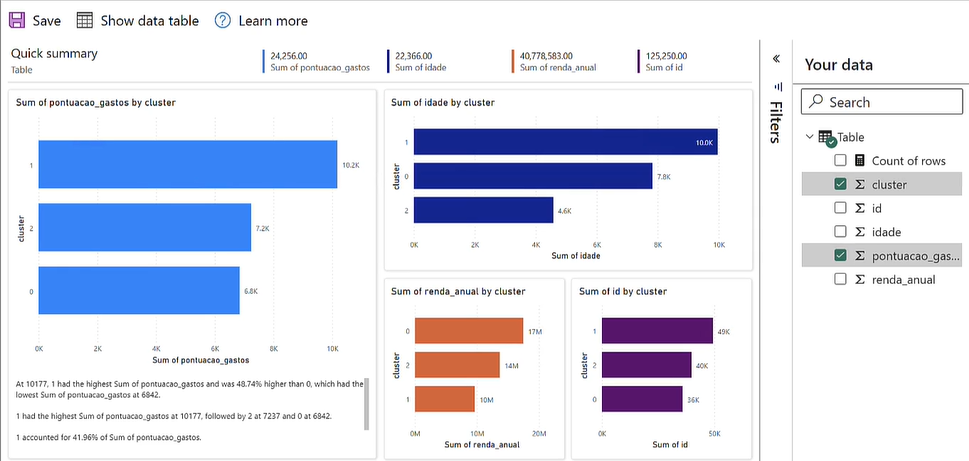Click the insights text scrollbar in pontuacao_gastos chart
969x461 pixels.
pos(366,404)
